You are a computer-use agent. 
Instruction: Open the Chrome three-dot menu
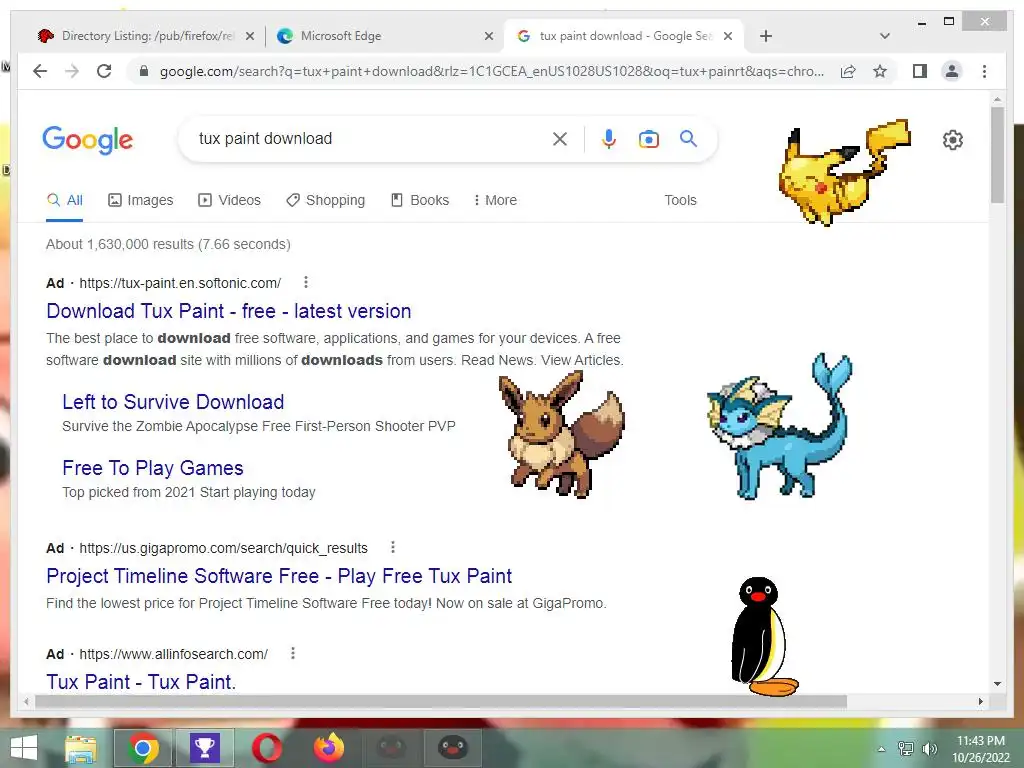(x=984, y=71)
